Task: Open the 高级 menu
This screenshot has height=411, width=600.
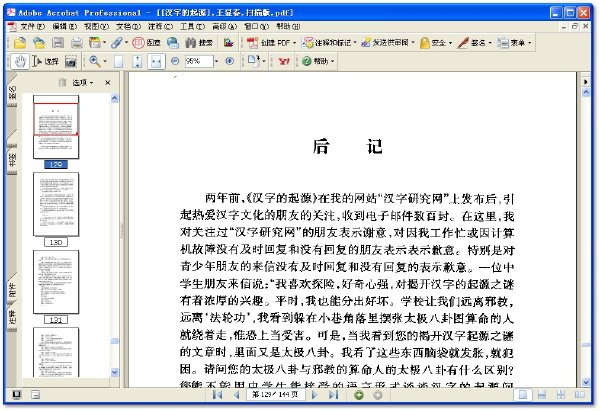Action: pyautogui.click(x=225, y=26)
